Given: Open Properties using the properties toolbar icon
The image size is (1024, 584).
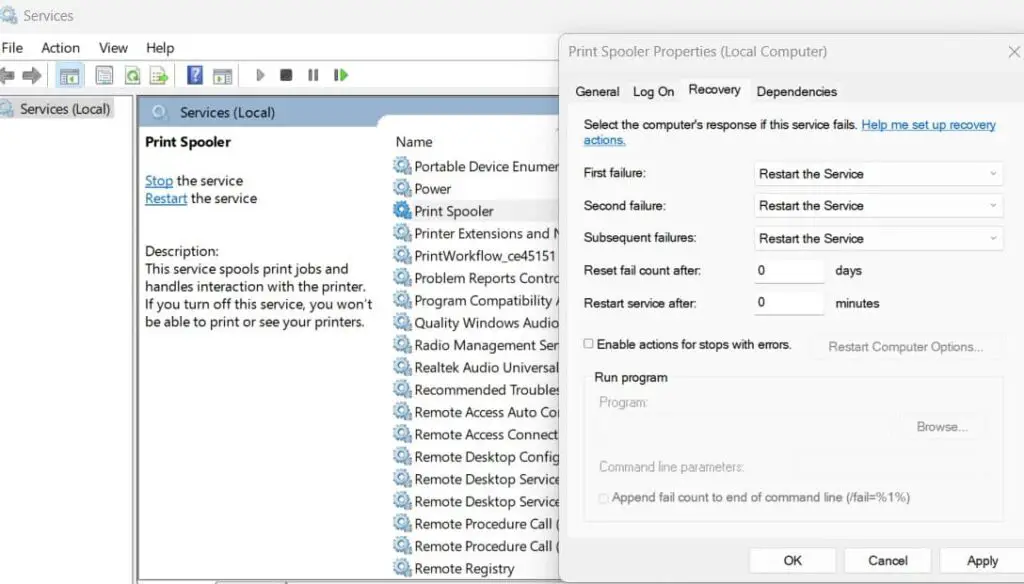Looking at the screenshot, I should [x=105, y=74].
